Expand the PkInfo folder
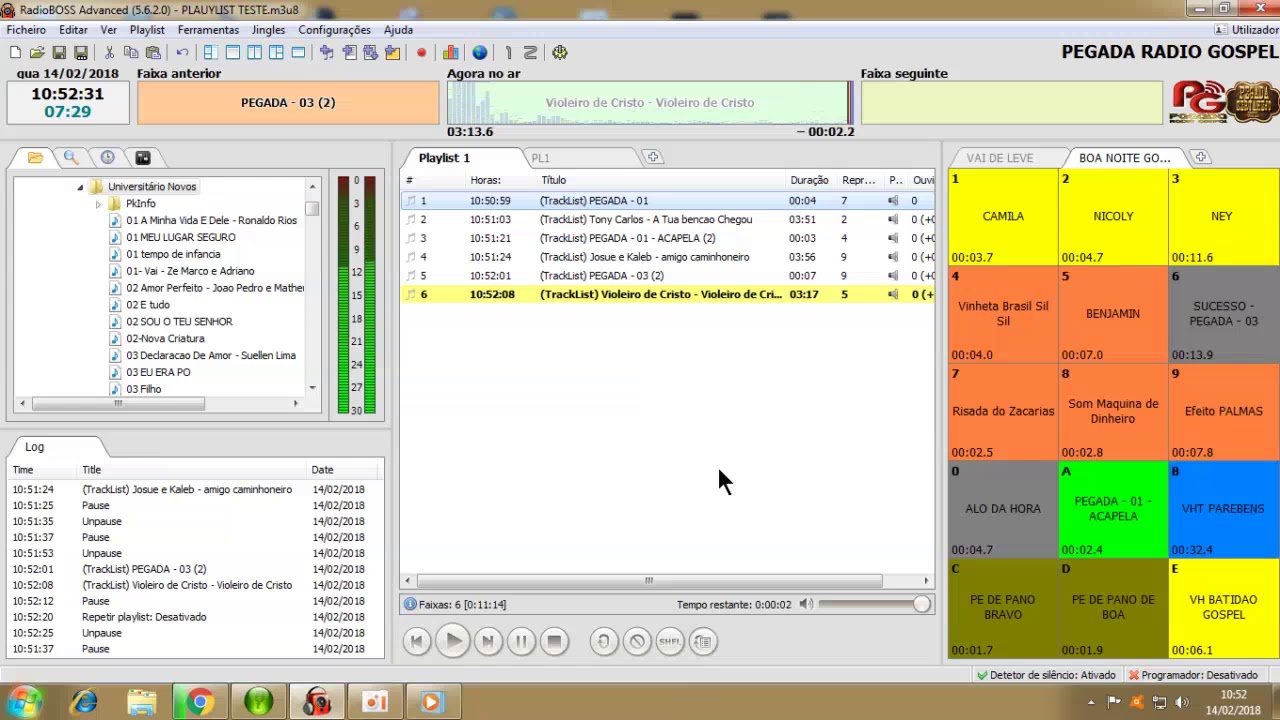This screenshot has height=720, width=1280. tap(98, 204)
